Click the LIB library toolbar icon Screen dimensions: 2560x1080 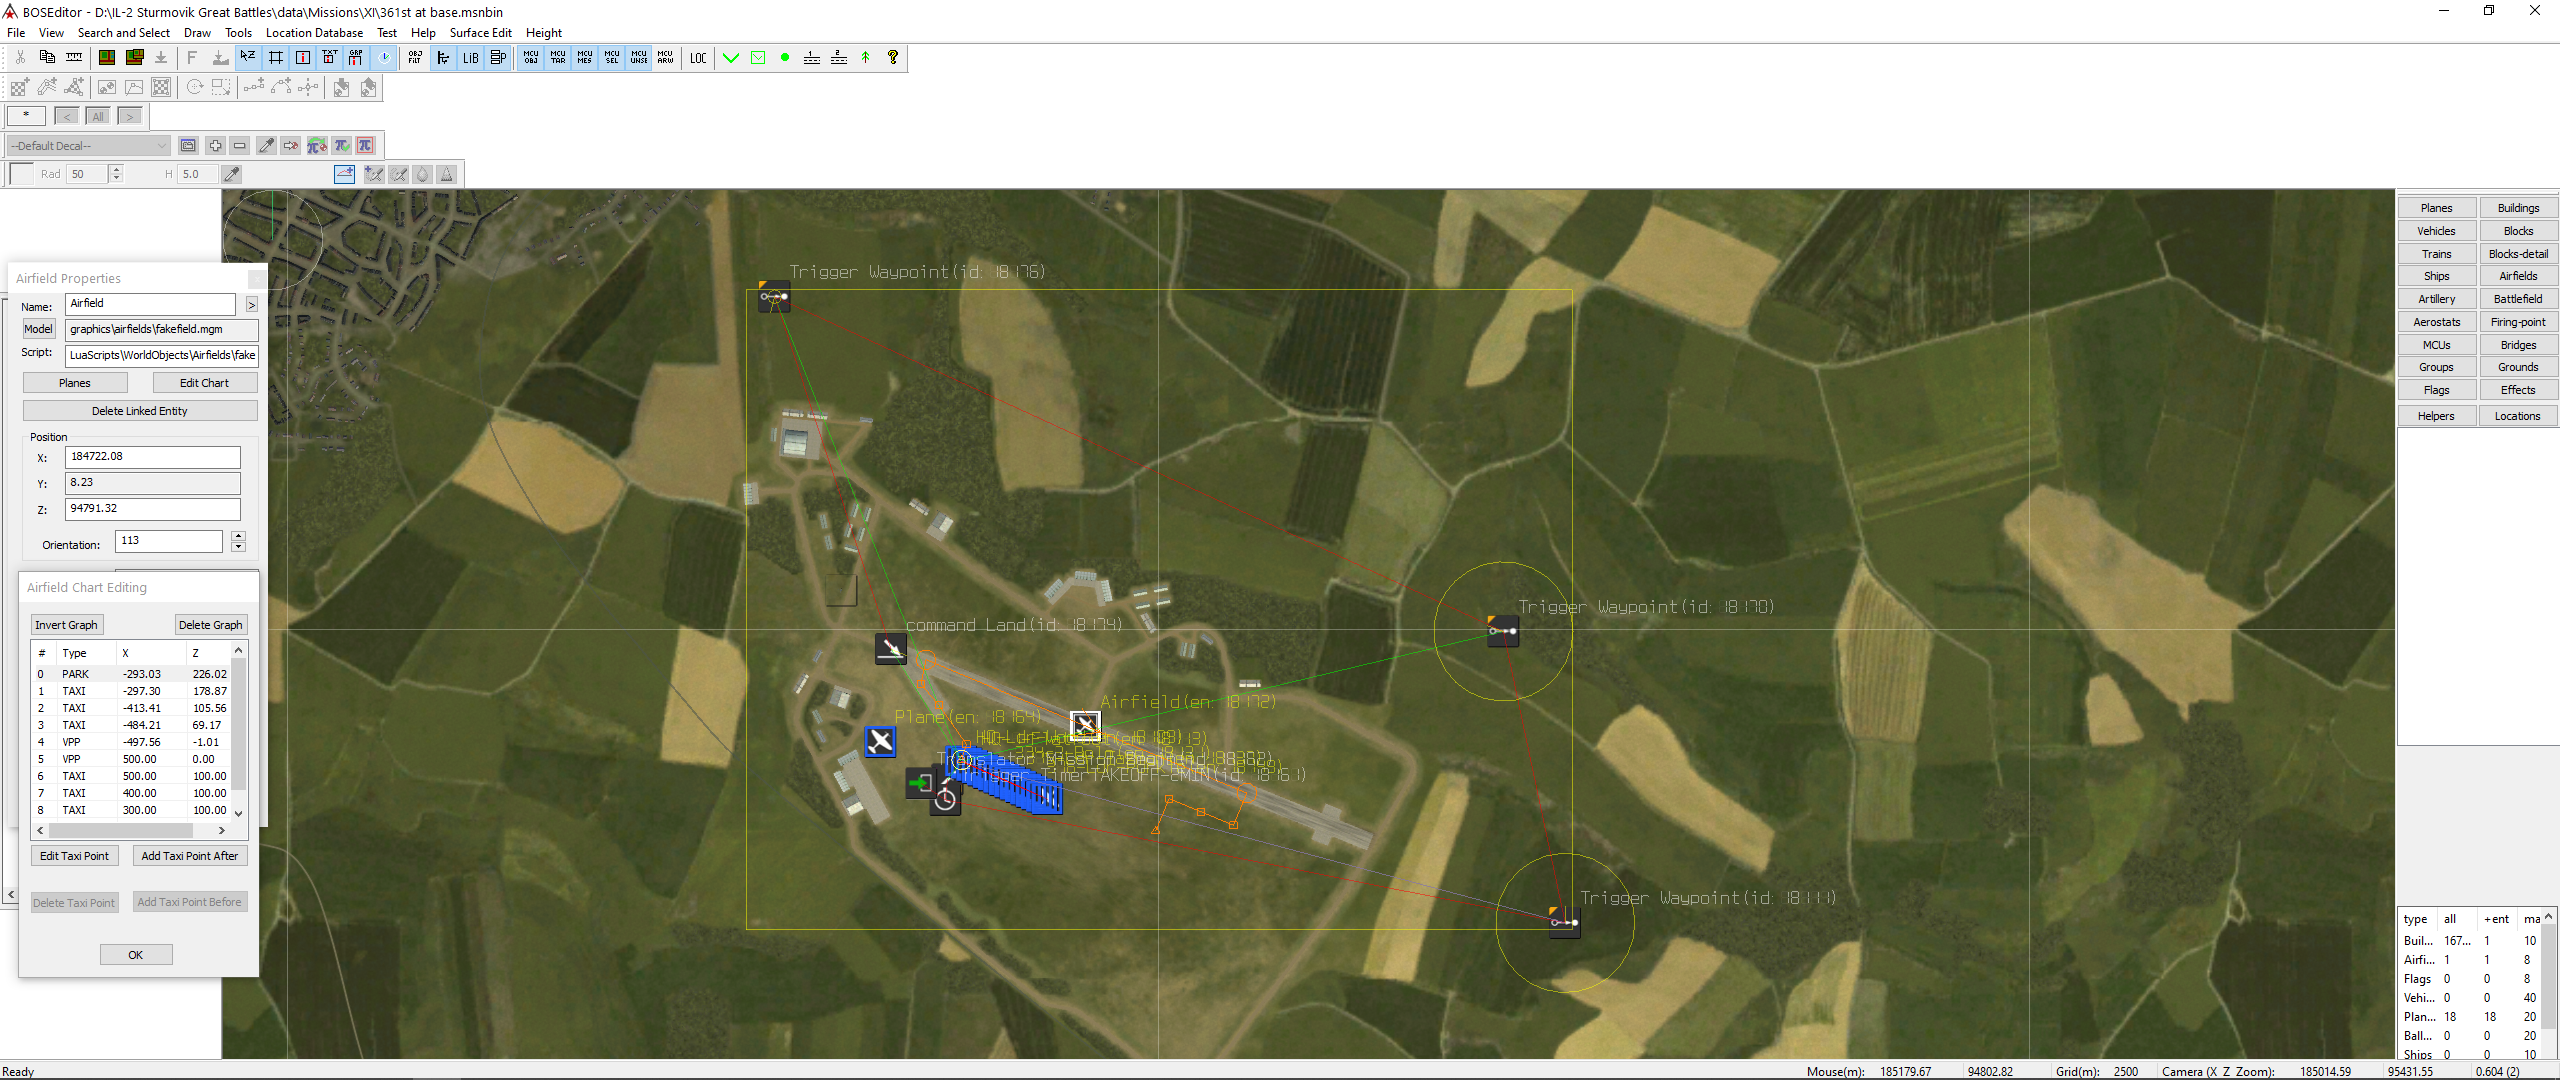click(x=470, y=58)
